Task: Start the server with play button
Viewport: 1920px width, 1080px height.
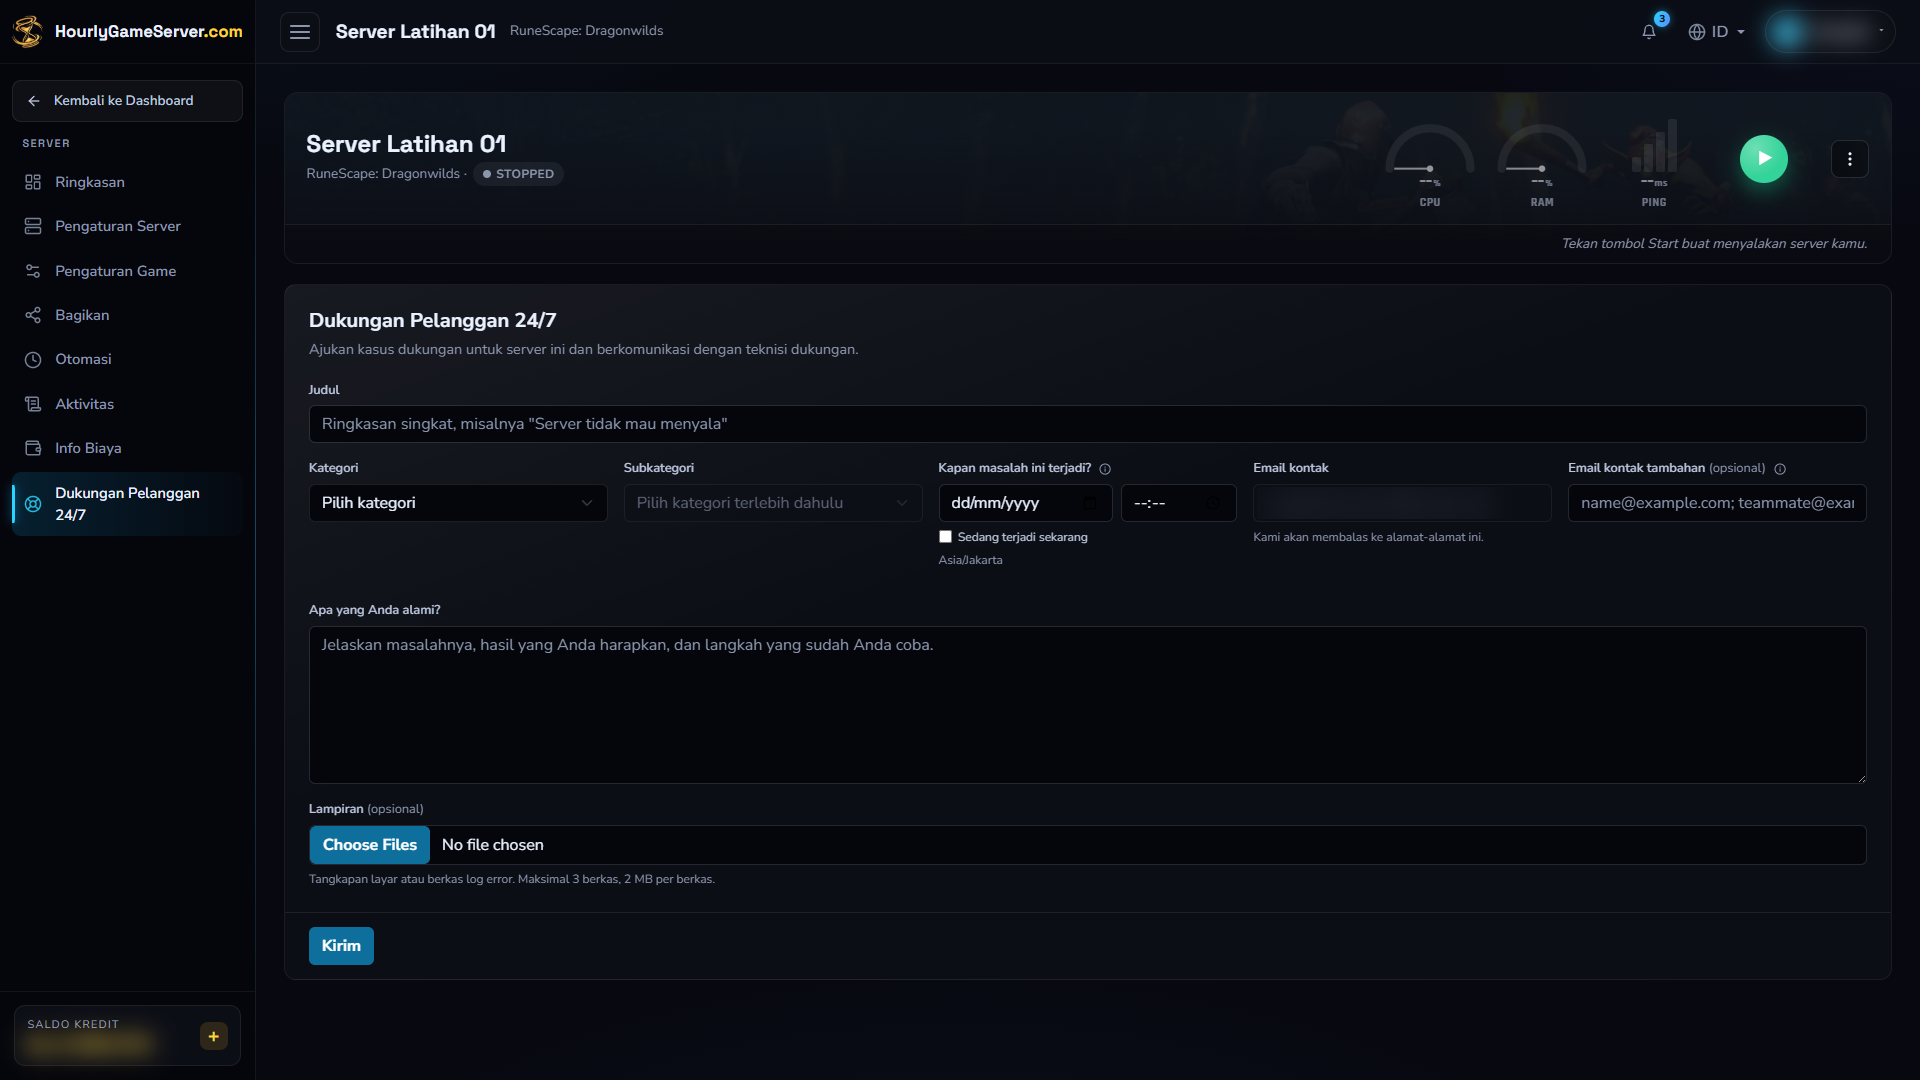Action: [1763, 159]
